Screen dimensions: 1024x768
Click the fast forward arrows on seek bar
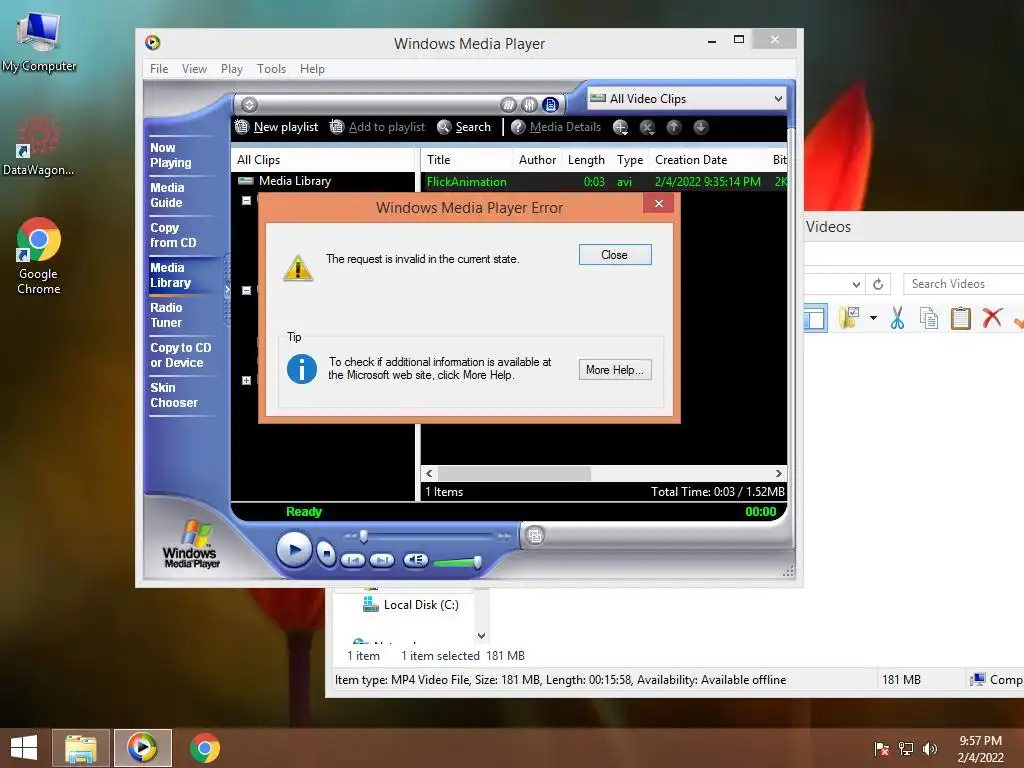point(504,536)
